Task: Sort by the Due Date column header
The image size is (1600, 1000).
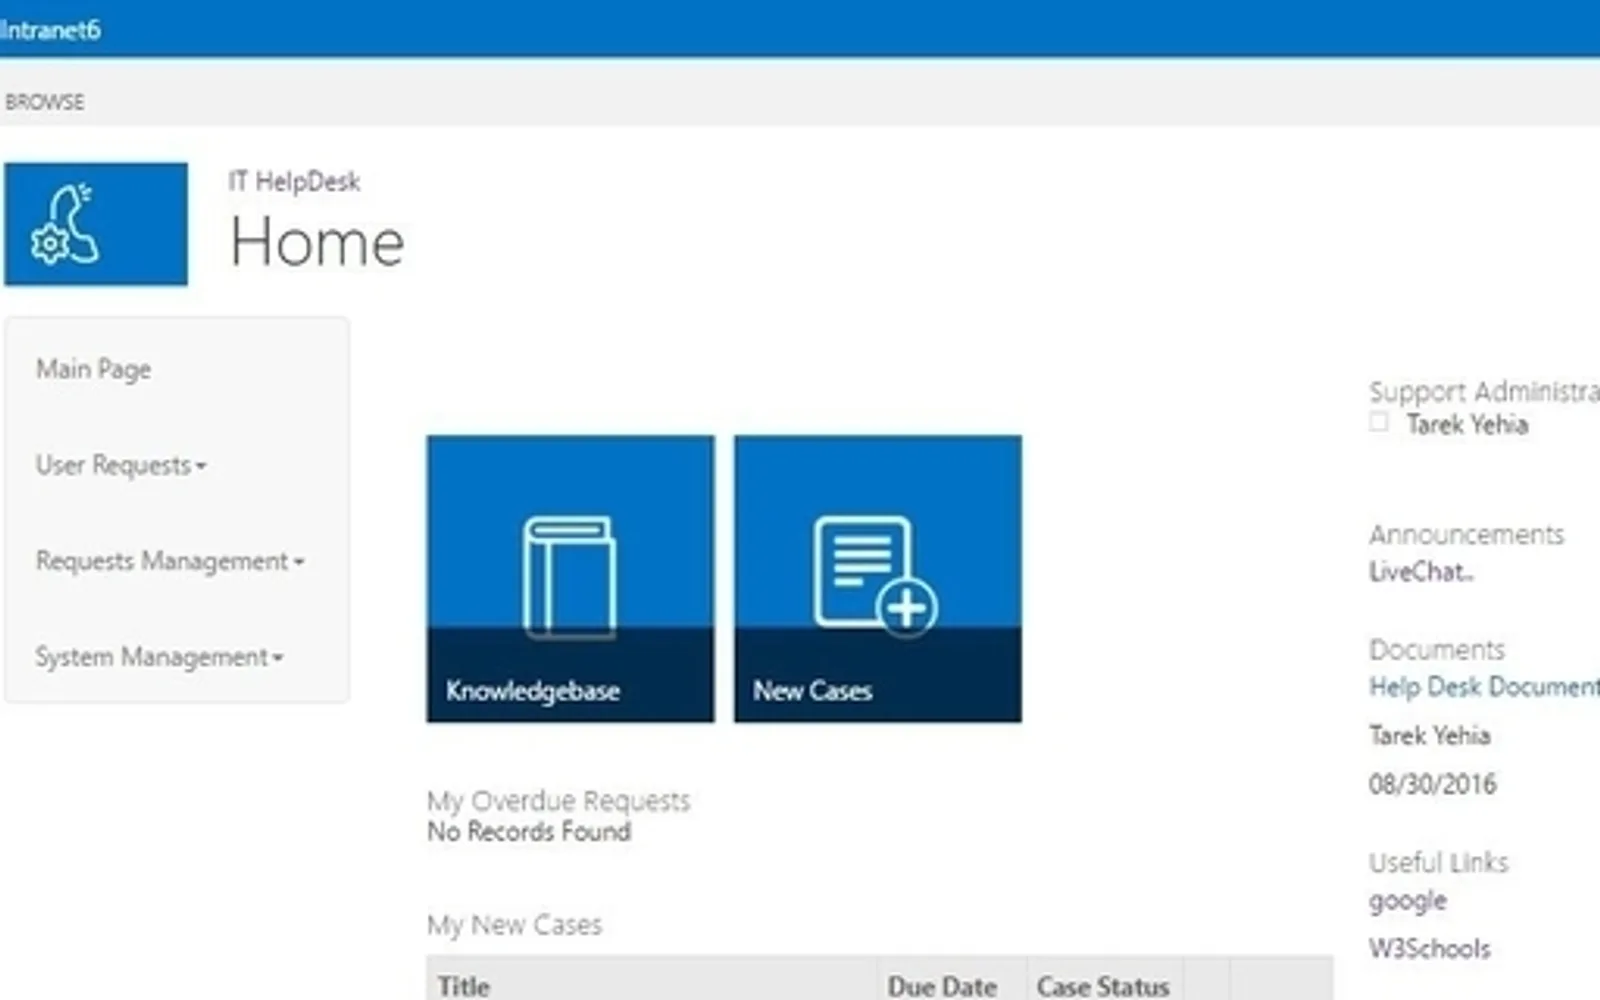Action: [942, 986]
